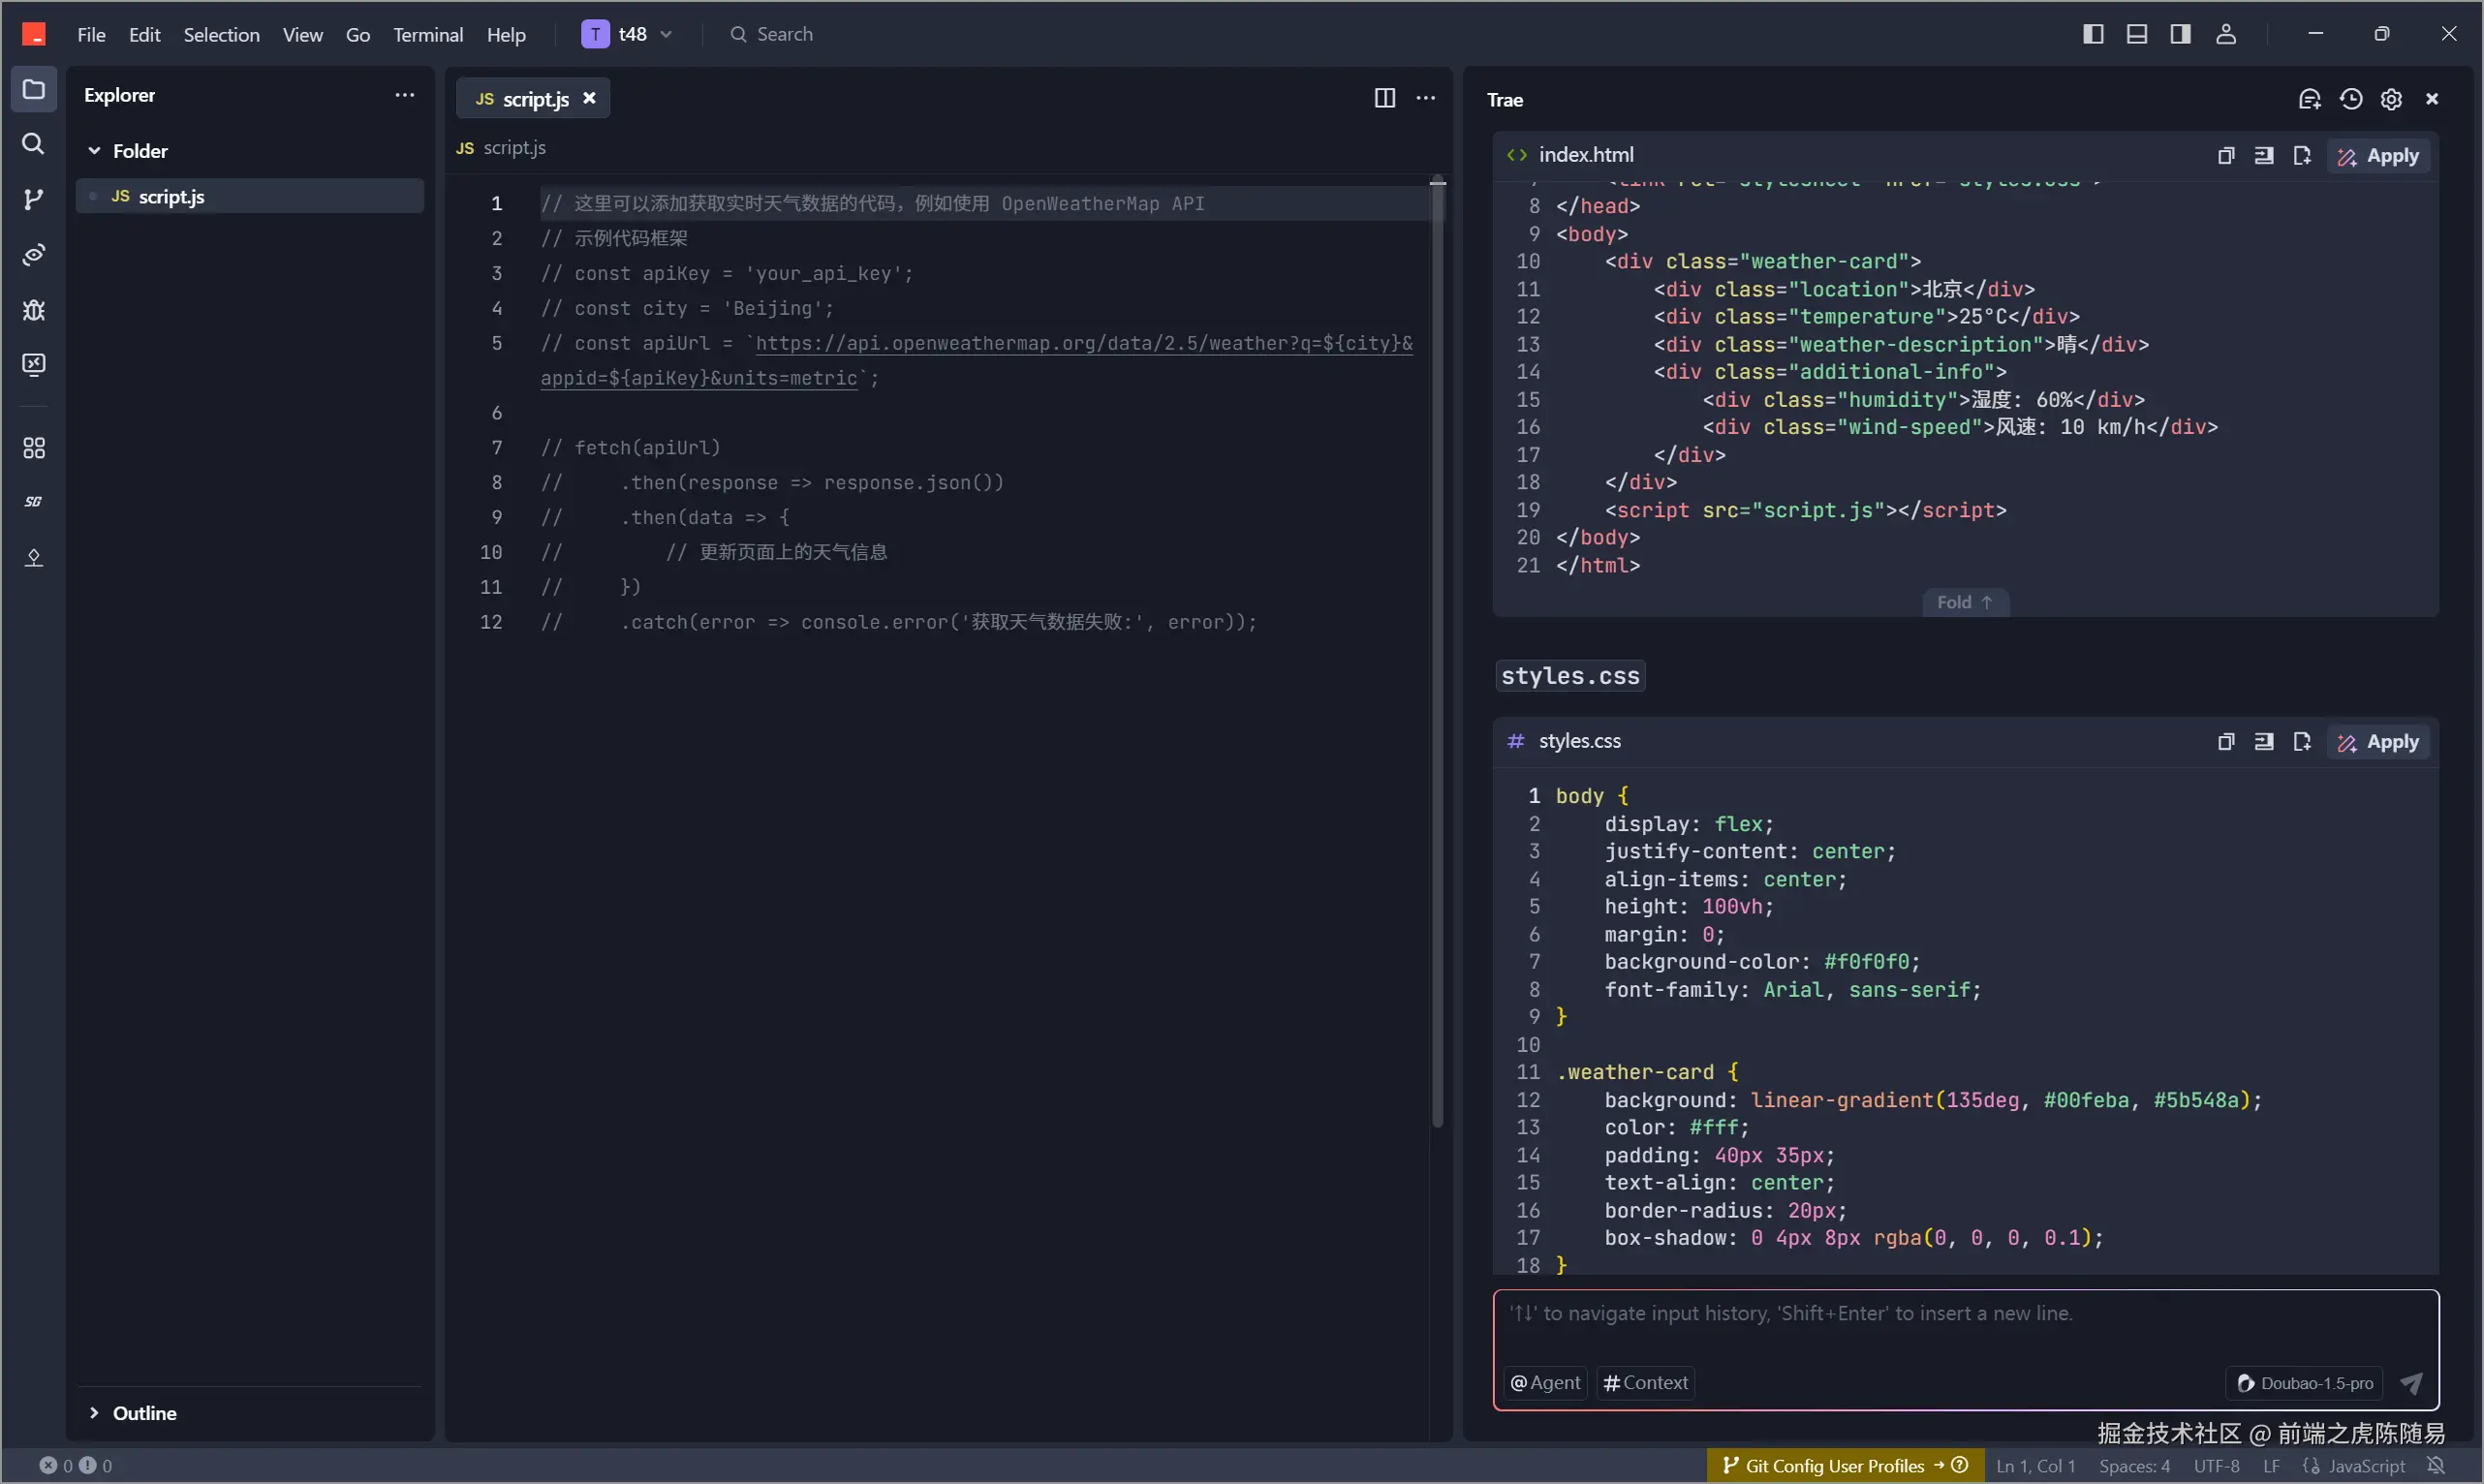Screen dimensions: 2484x1484
Task: Toggle the right AI sidebar
Action: 2180,34
